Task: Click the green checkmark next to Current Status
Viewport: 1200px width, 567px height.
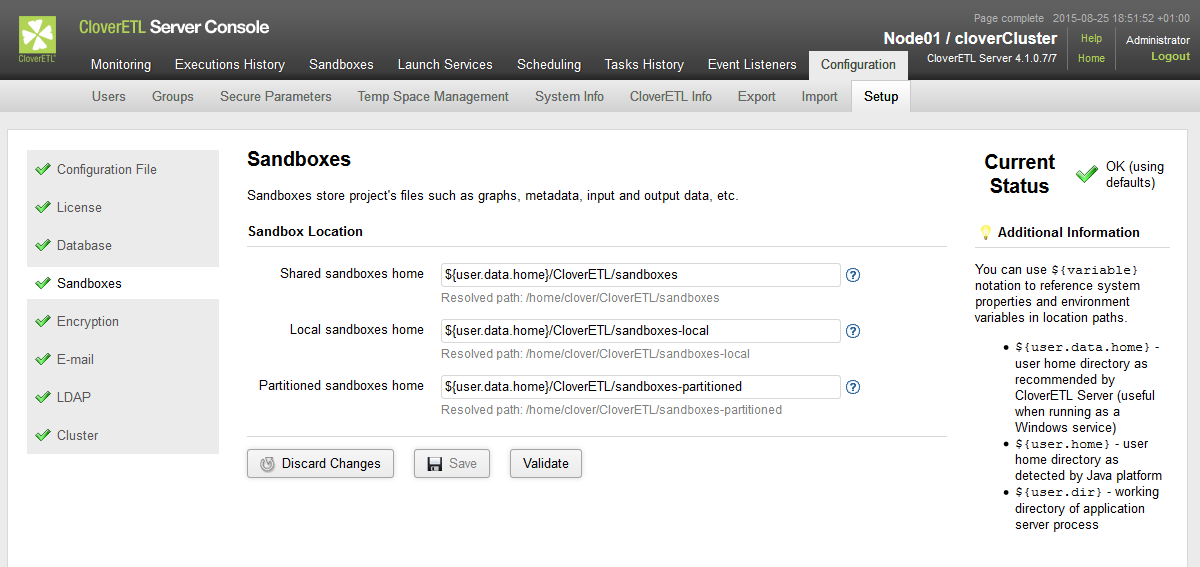Action: click(1086, 174)
